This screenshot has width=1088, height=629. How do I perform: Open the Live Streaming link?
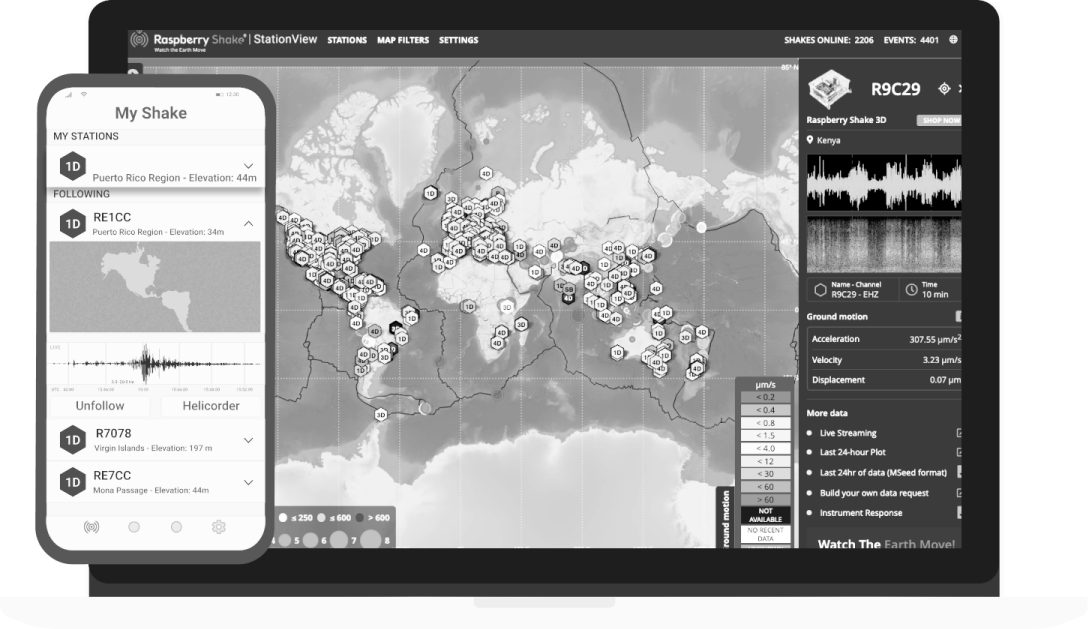(x=848, y=433)
